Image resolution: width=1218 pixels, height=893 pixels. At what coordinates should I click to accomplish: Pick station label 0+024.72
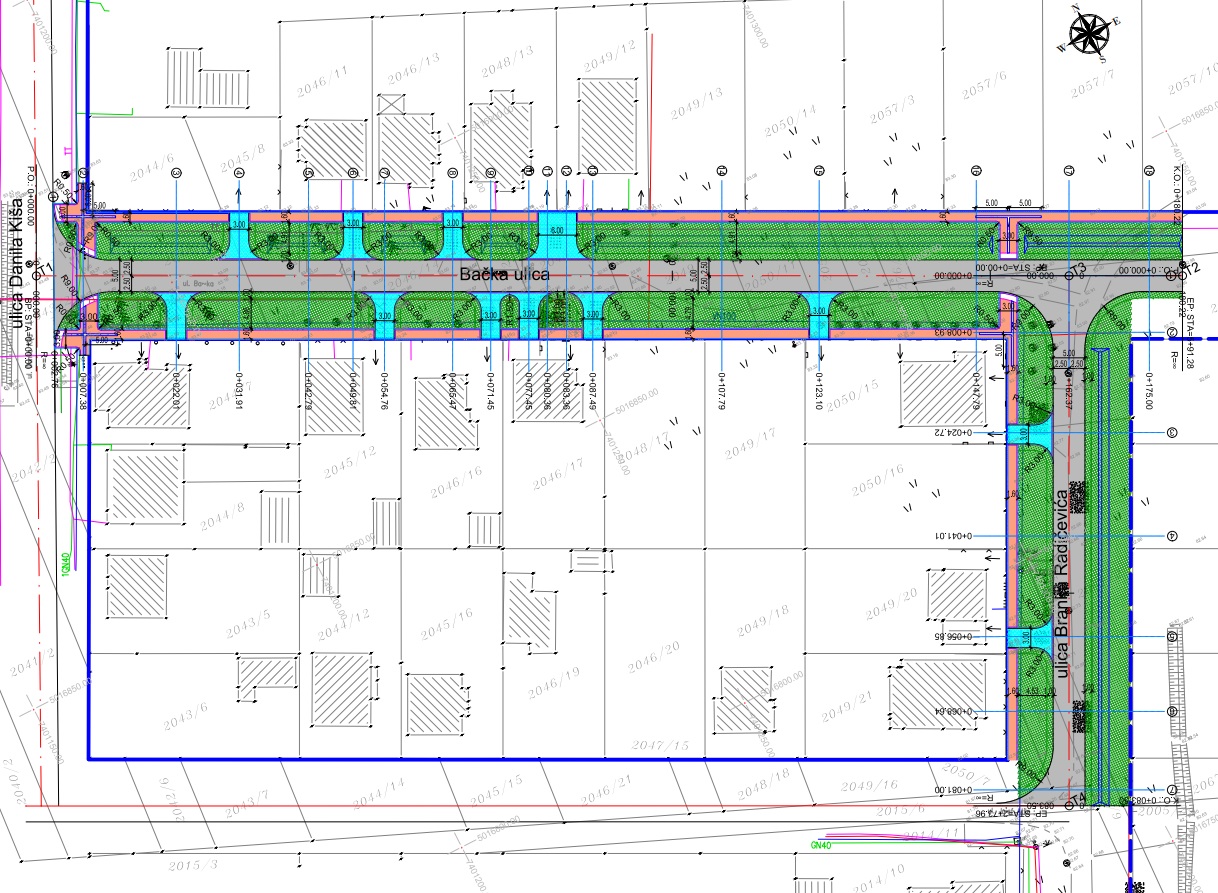tap(954, 432)
